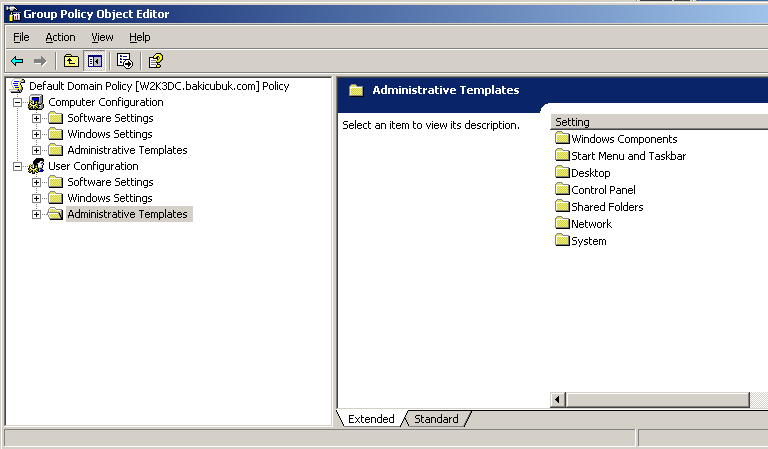Select the Network text in Setting list
Viewport: 768px width, 449px height.
tap(591, 224)
